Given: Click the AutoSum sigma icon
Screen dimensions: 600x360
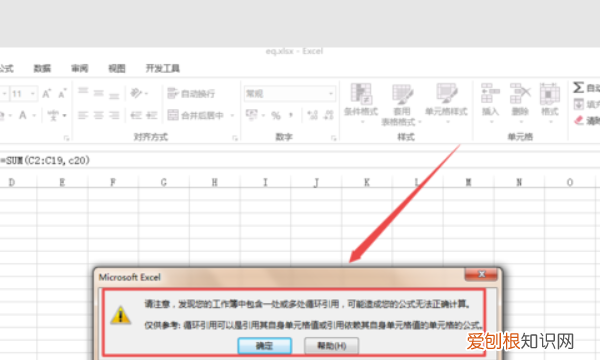Looking at the screenshot, I should 578,87.
